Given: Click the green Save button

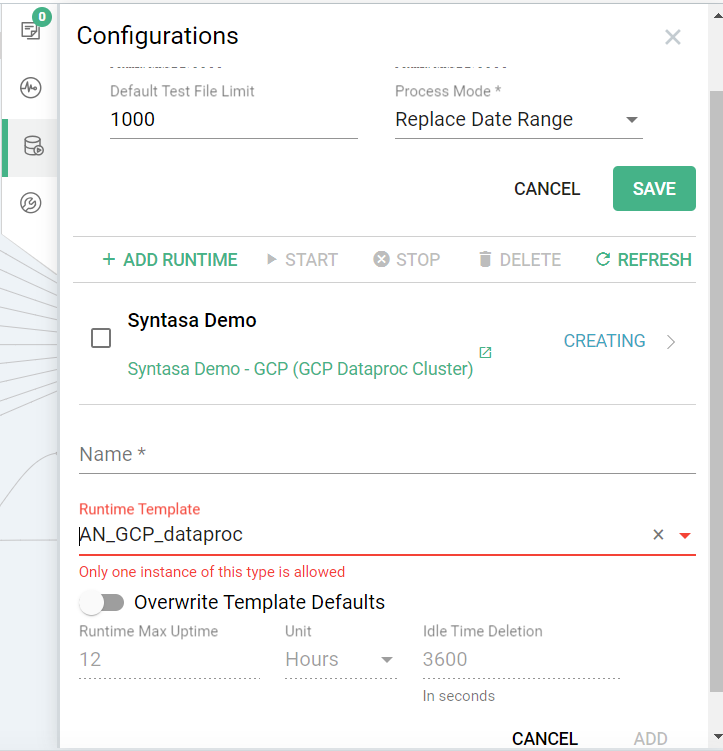Looking at the screenshot, I should [654, 189].
